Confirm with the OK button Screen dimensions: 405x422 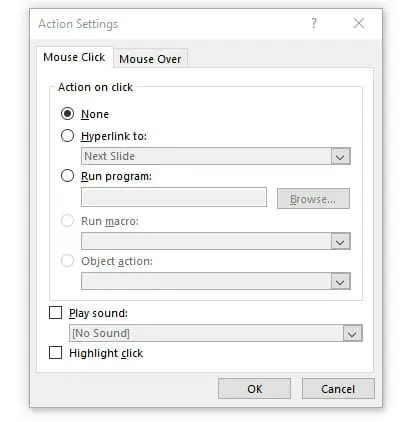tap(254, 389)
